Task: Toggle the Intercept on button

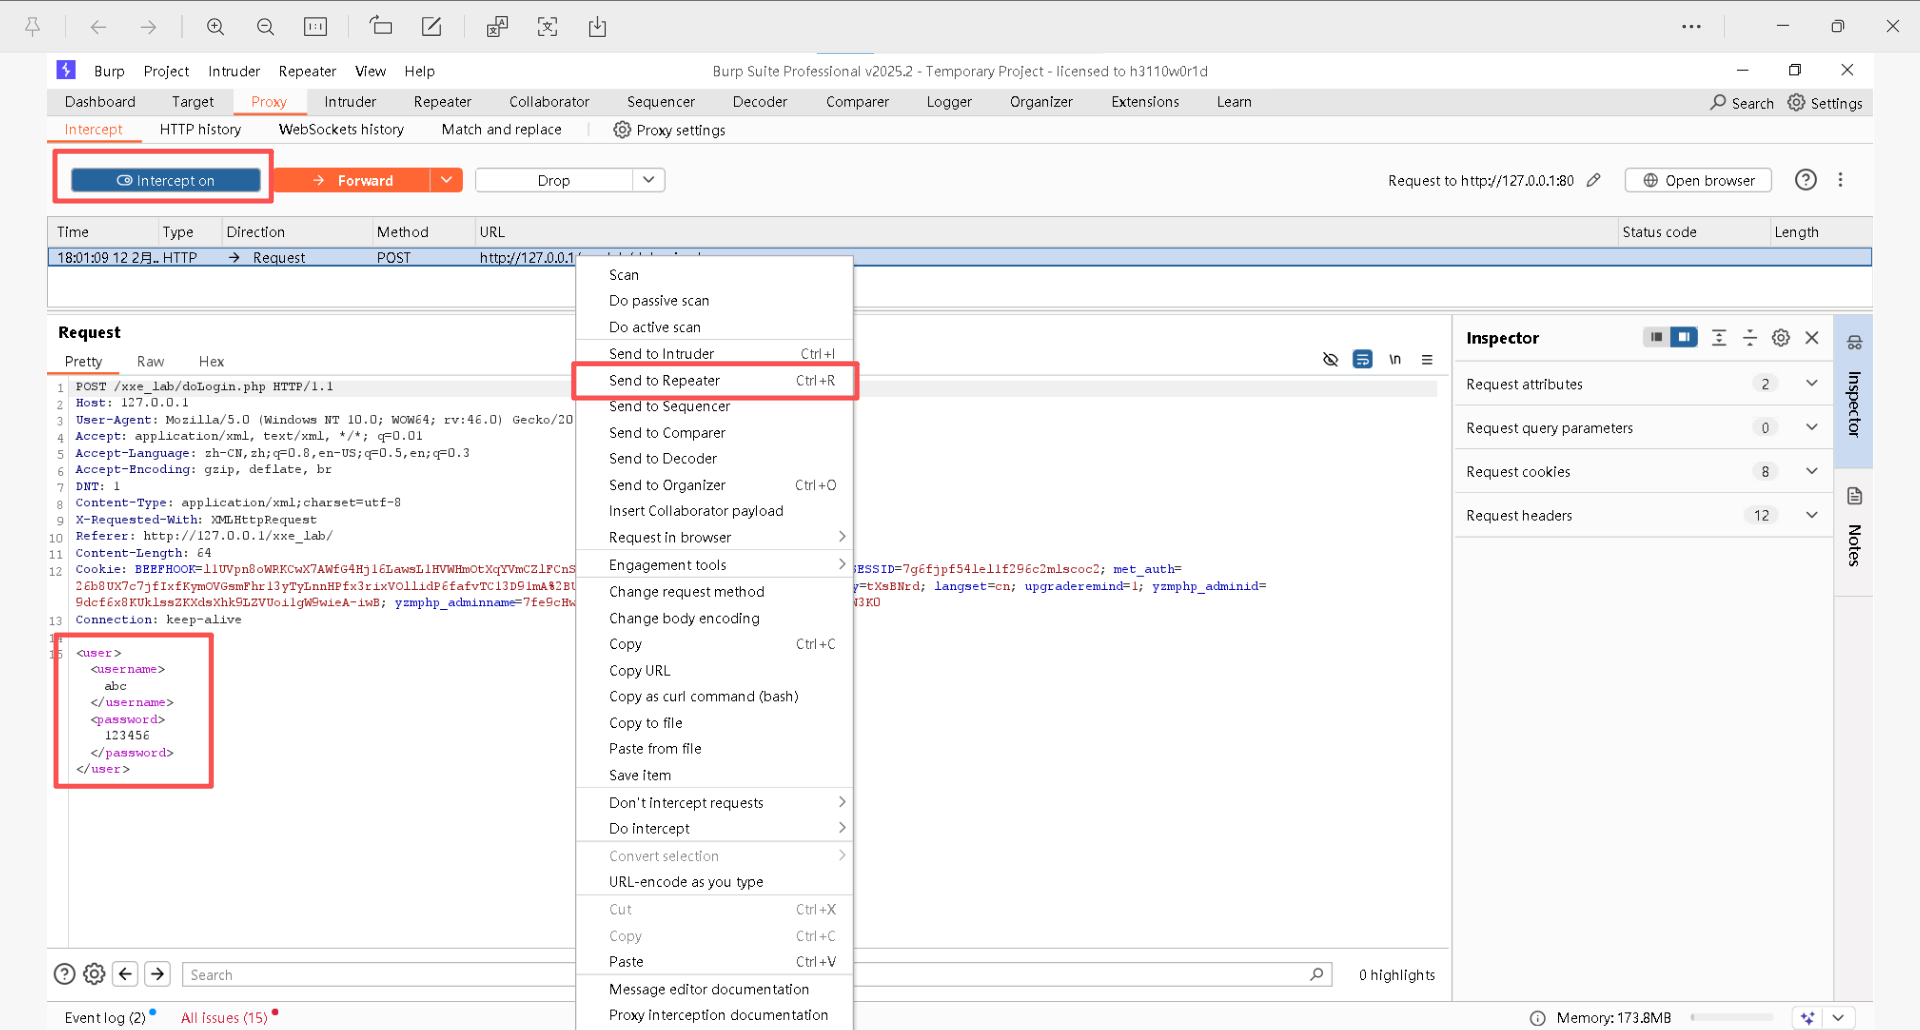Action: click(166, 180)
